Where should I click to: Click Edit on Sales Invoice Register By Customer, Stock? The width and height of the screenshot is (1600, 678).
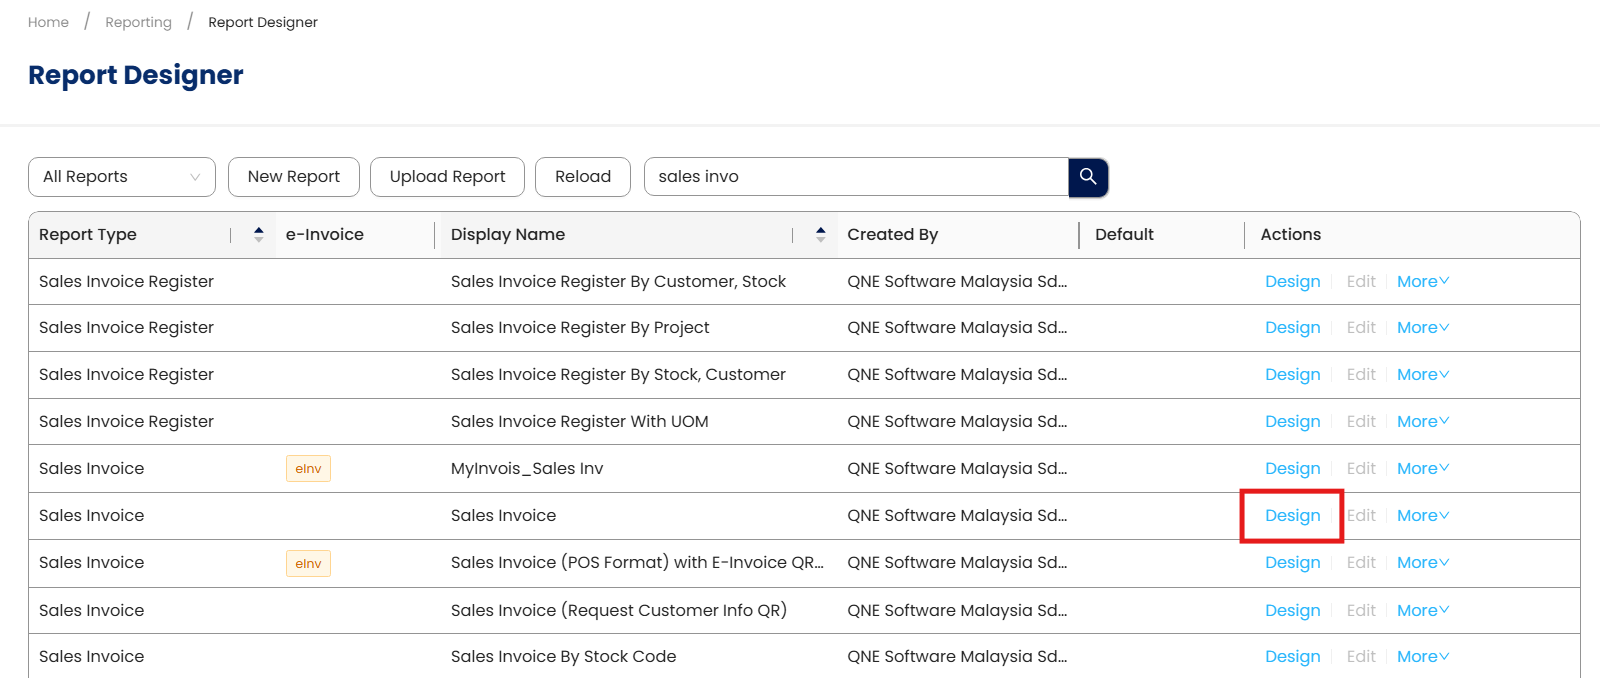(1360, 282)
